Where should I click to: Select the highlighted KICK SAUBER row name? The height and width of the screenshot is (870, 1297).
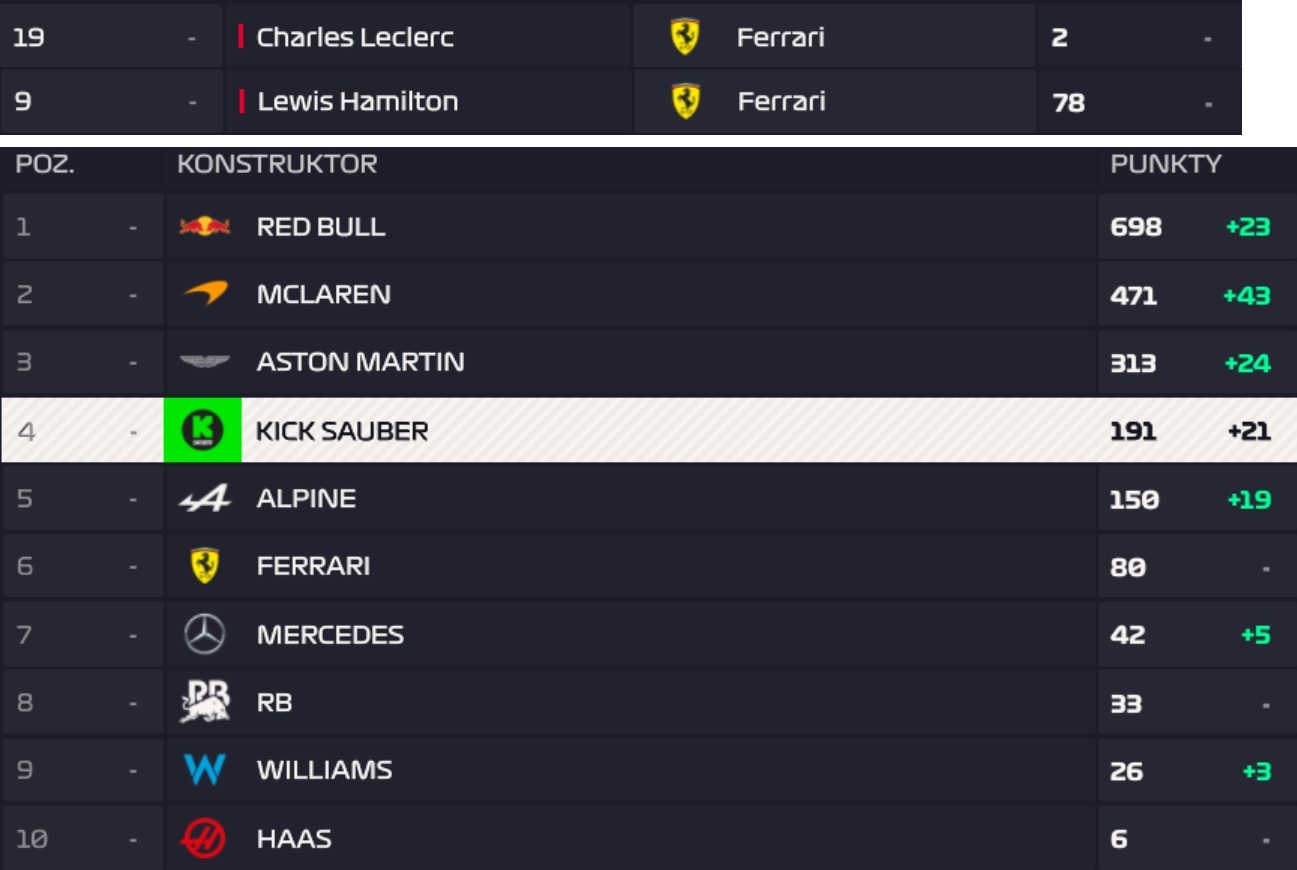[x=342, y=431]
